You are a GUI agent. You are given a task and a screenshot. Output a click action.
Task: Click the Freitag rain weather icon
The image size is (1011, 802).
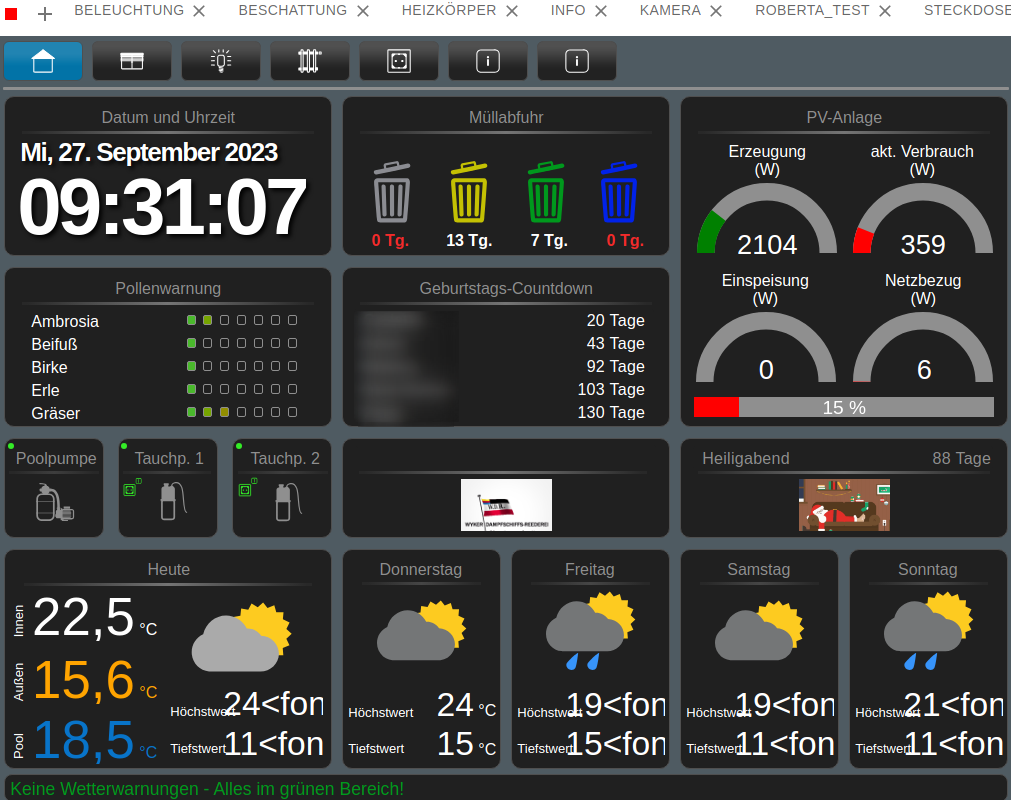[590, 632]
